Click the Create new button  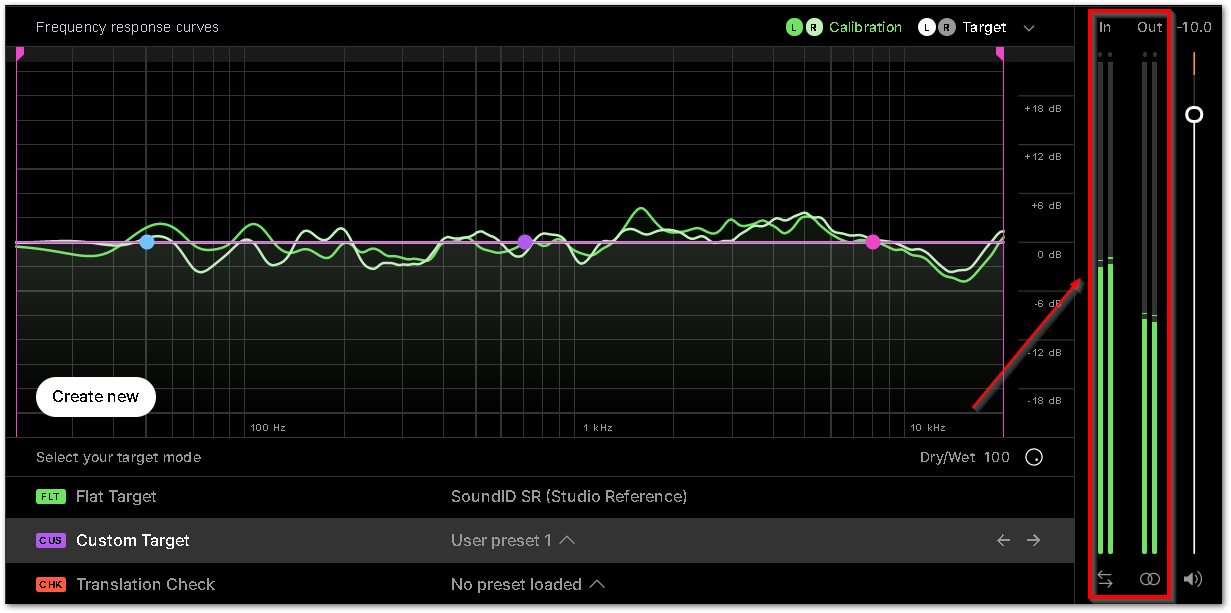[x=96, y=397]
